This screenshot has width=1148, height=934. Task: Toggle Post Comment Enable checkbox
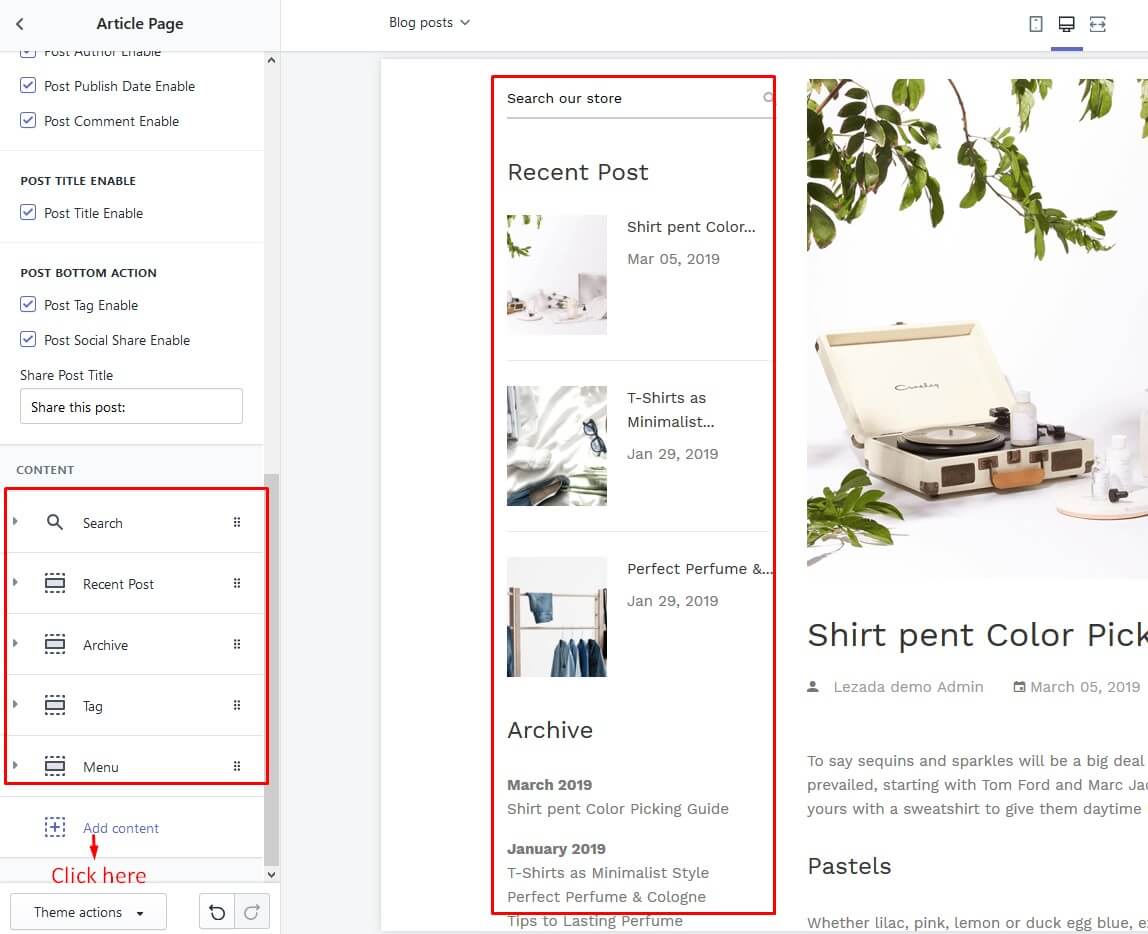click(x=28, y=120)
